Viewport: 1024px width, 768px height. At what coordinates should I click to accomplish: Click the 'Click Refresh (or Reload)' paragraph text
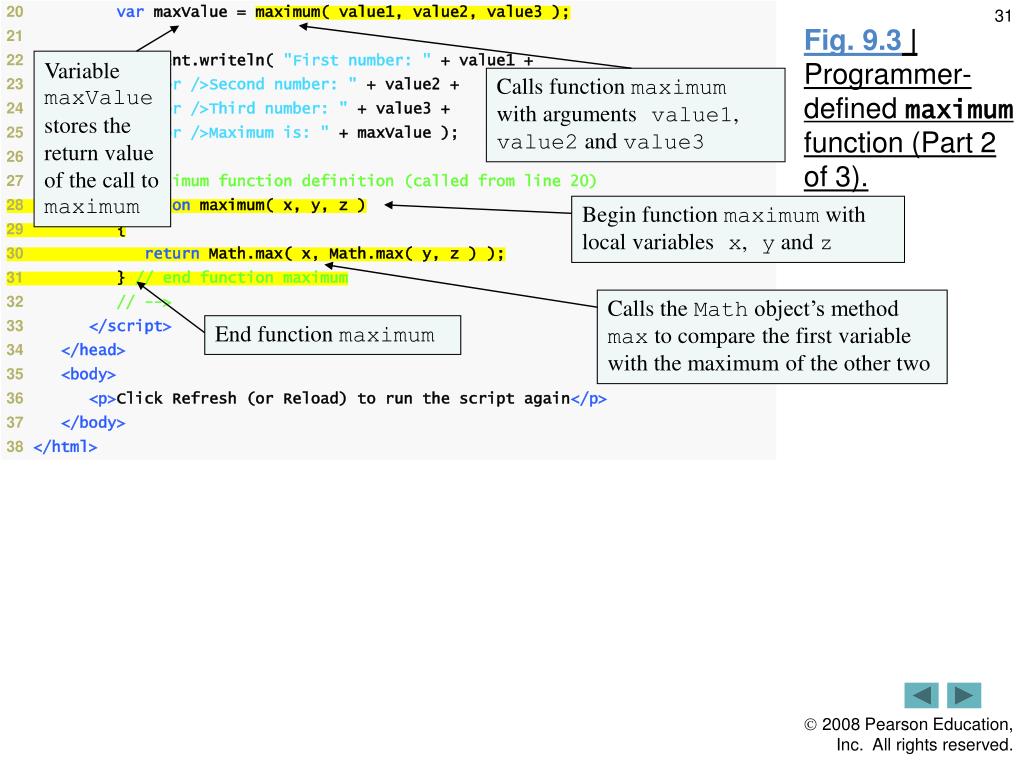(x=344, y=398)
